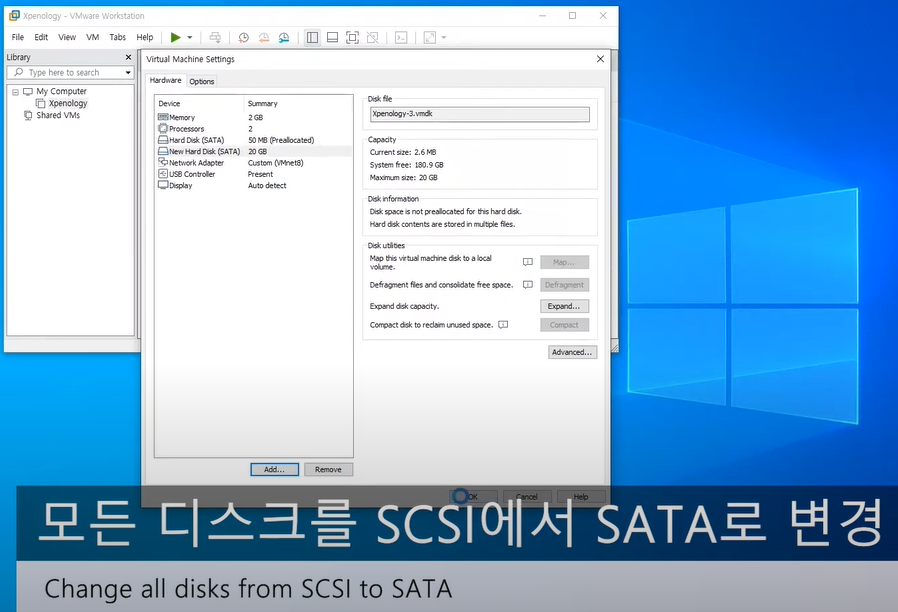This screenshot has width=898, height=612.
Task: Click the Defragment button
Action: click(x=564, y=285)
